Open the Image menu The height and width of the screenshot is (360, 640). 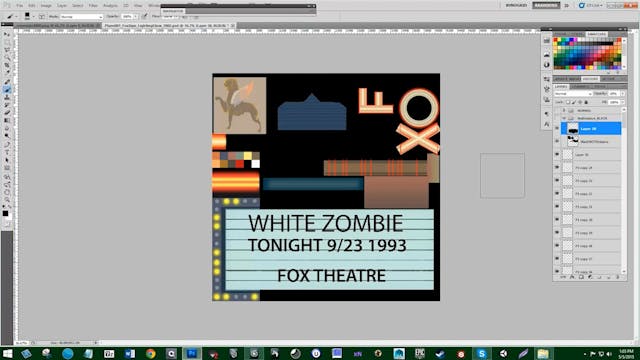pyautogui.click(x=46, y=6)
